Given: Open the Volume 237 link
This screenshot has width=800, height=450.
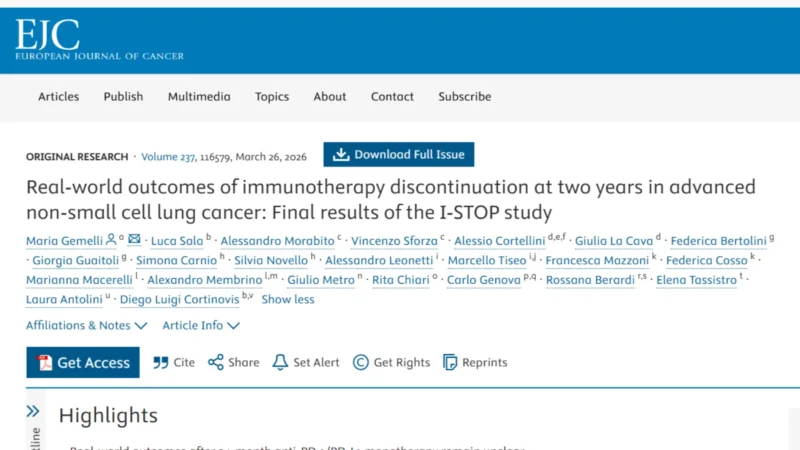Looking at the screenshot, I should coord(168,157).
